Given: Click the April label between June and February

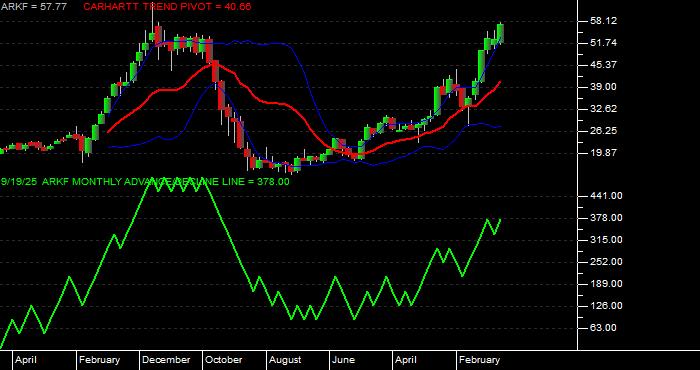Looking at the screenshot, I should click(x=406, y=360).
